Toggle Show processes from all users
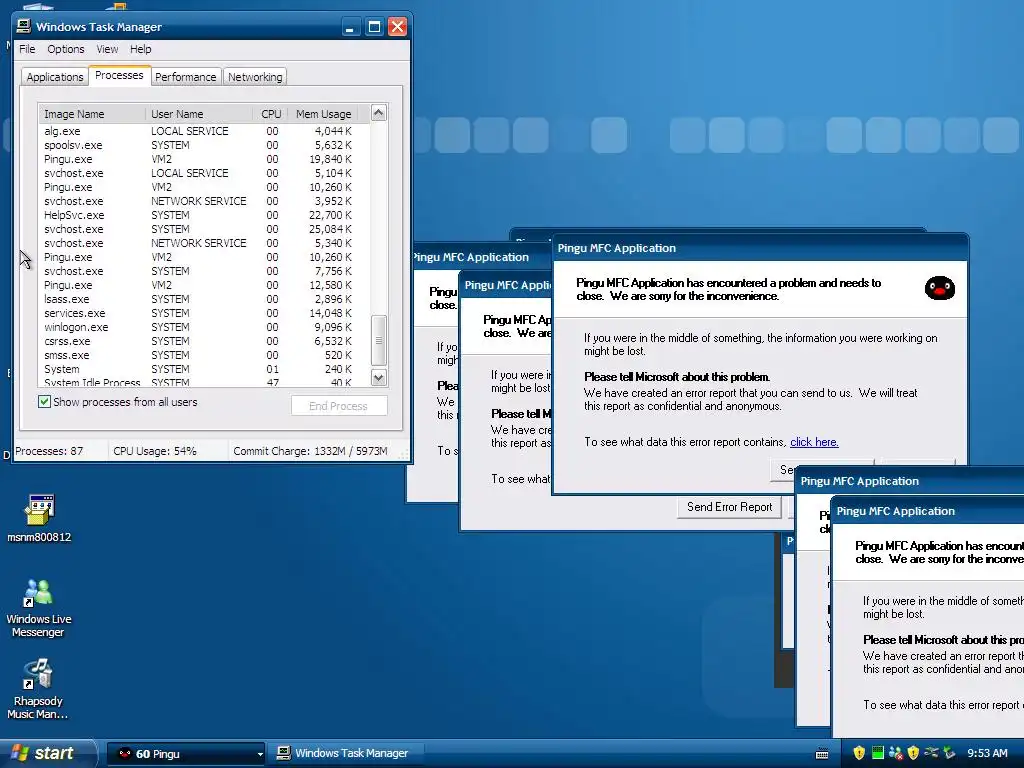Screen dimensions: 1024x768 (x=44, y=402)
